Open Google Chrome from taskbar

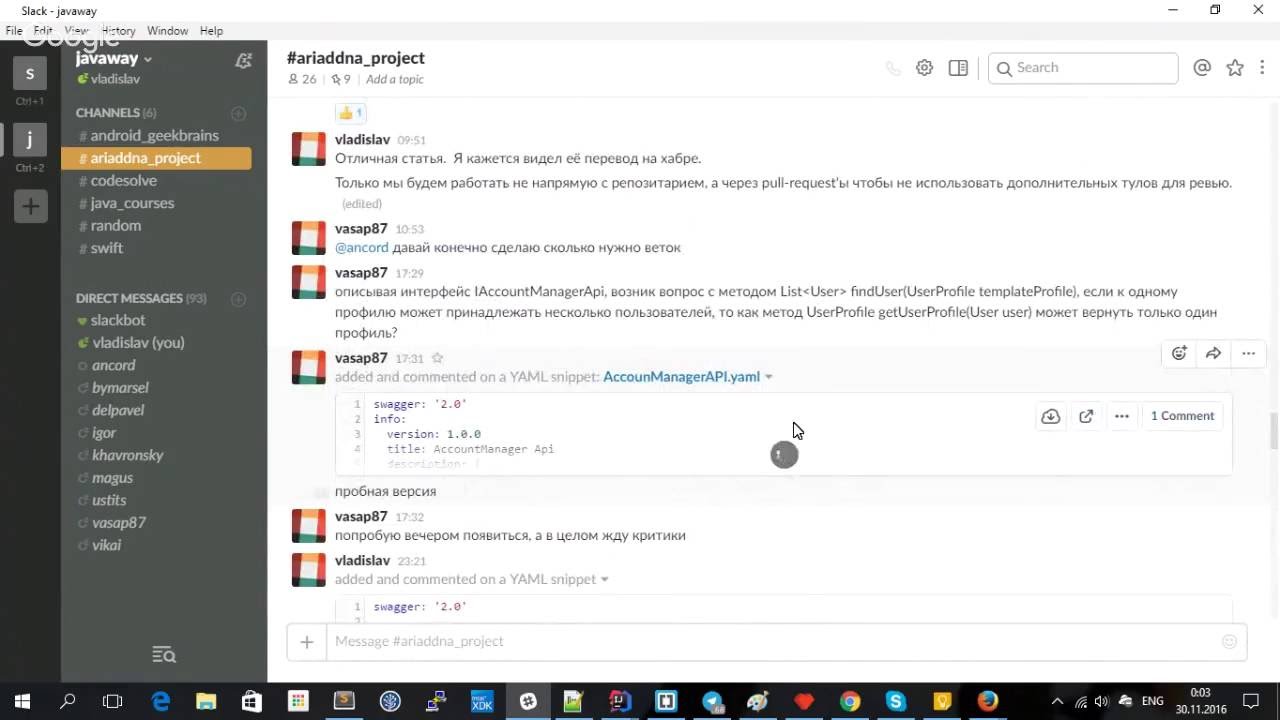(x=849, y=701)
